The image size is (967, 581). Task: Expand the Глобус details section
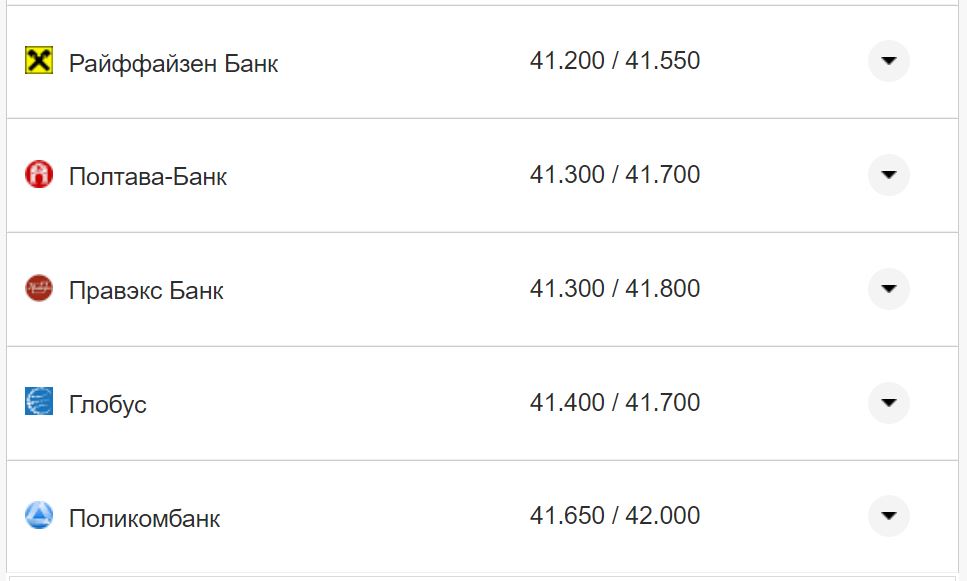pyautogui.click(x=888, y=403)
